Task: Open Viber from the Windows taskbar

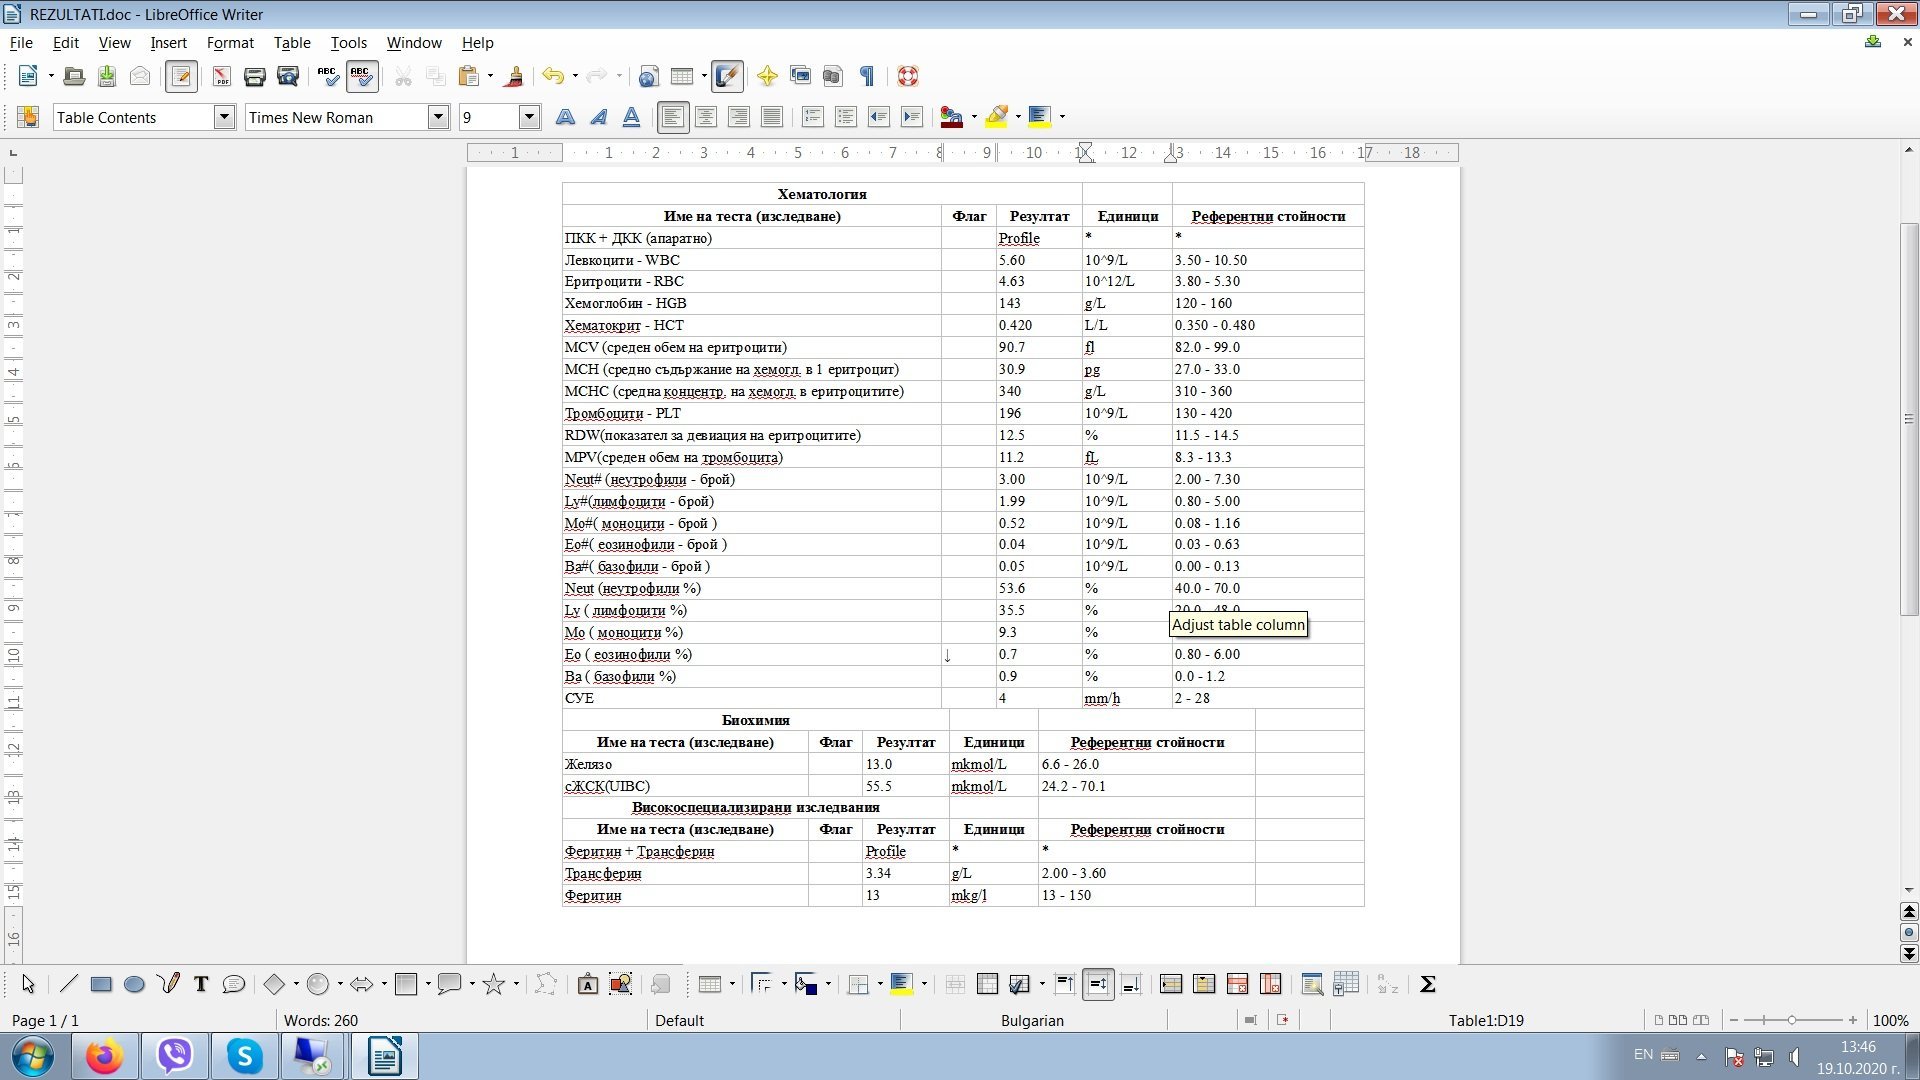Action: click(175, 1056)
